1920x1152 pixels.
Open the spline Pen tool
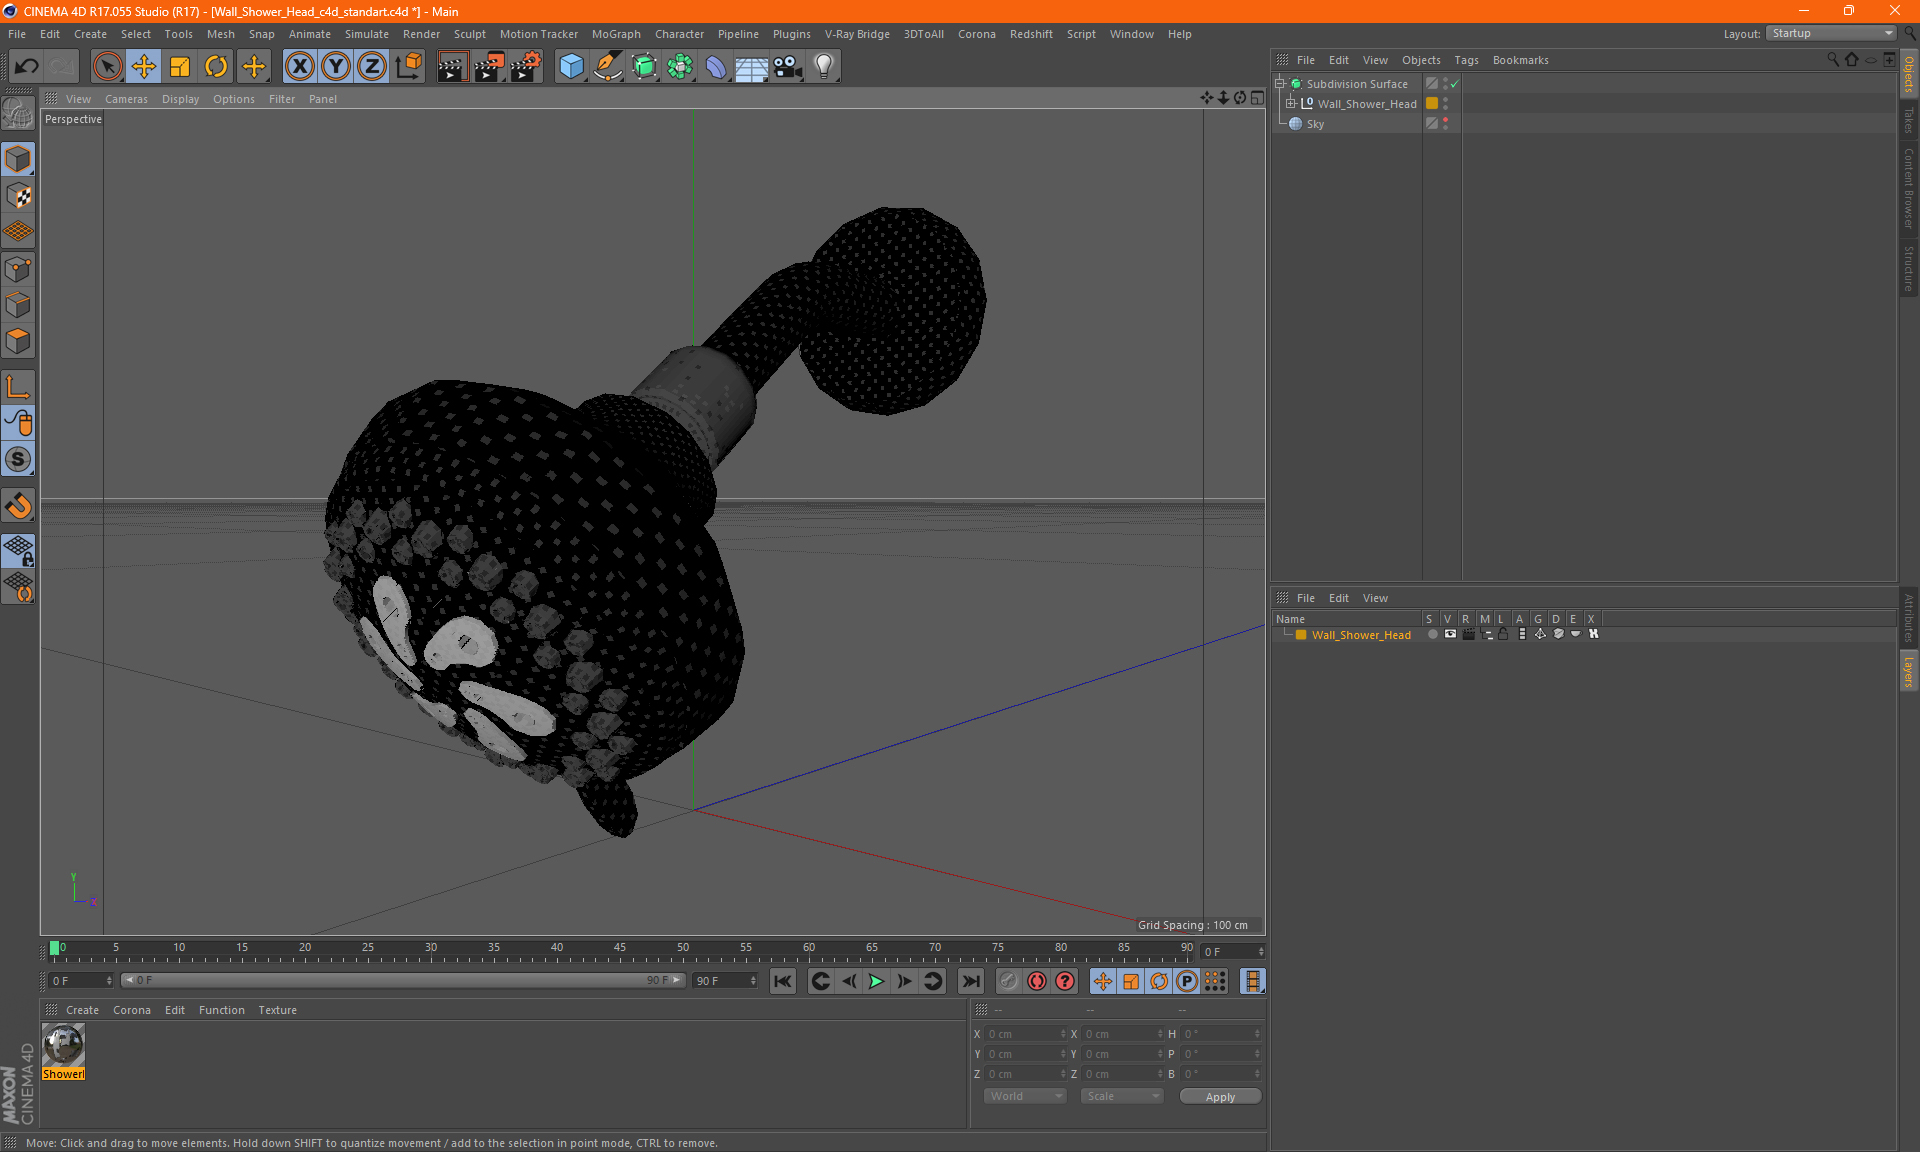pos(607,66)
